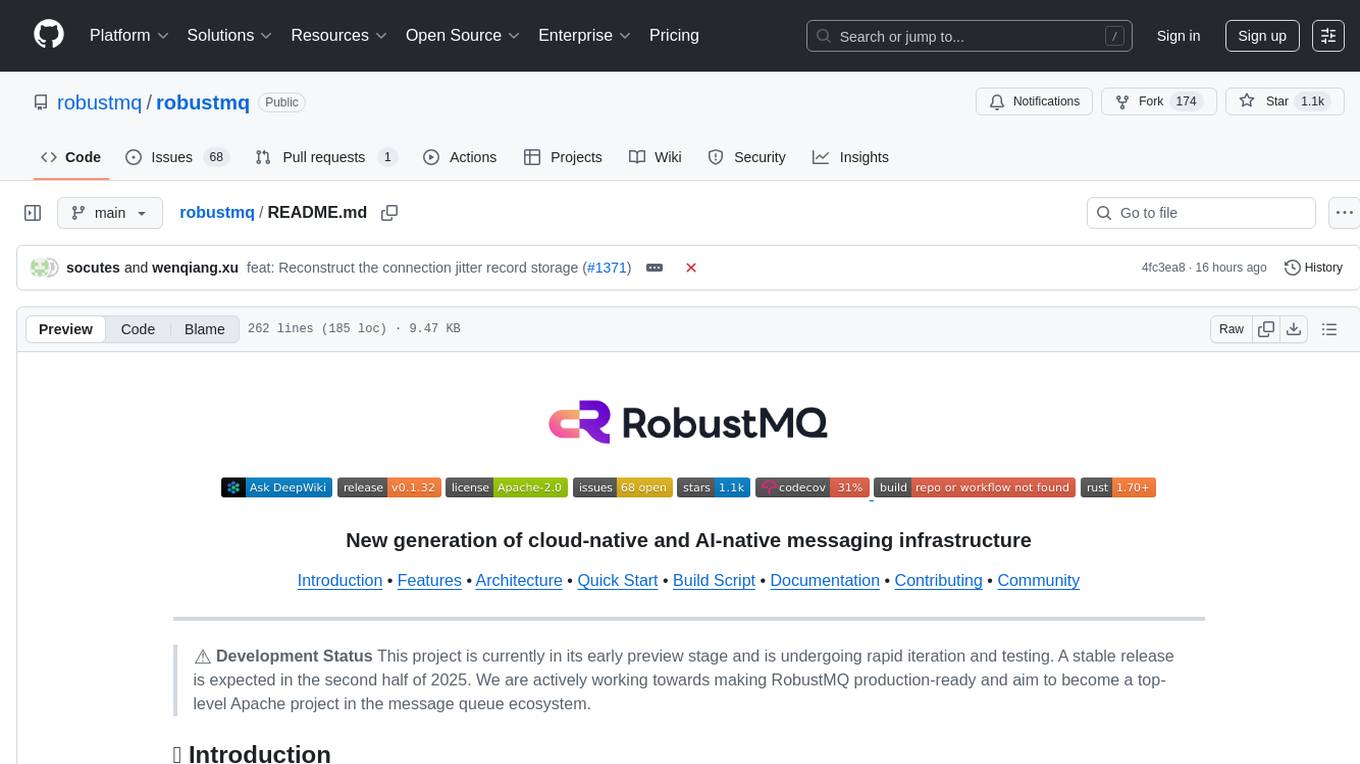
Task: Switch to the Code tab
Action: click(71, 157)
